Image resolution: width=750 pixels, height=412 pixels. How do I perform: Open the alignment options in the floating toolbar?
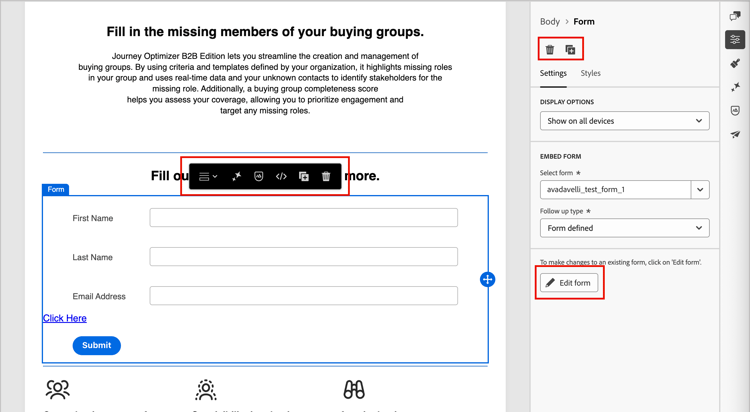click(208, 177)
